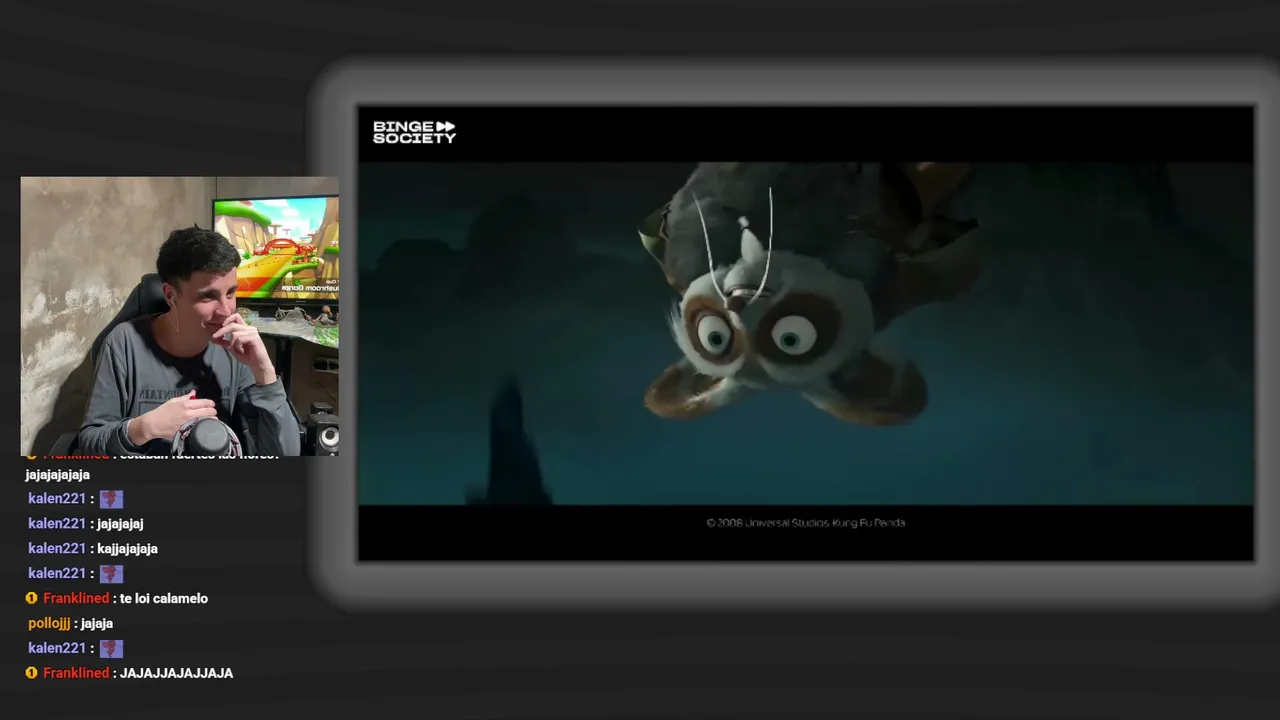Click the badge beside Franklined's "JAJAJJAJAJJAJA" message
Image resolution: width=1280 pixels, height=720 pixels.
(x=31, y=673)
